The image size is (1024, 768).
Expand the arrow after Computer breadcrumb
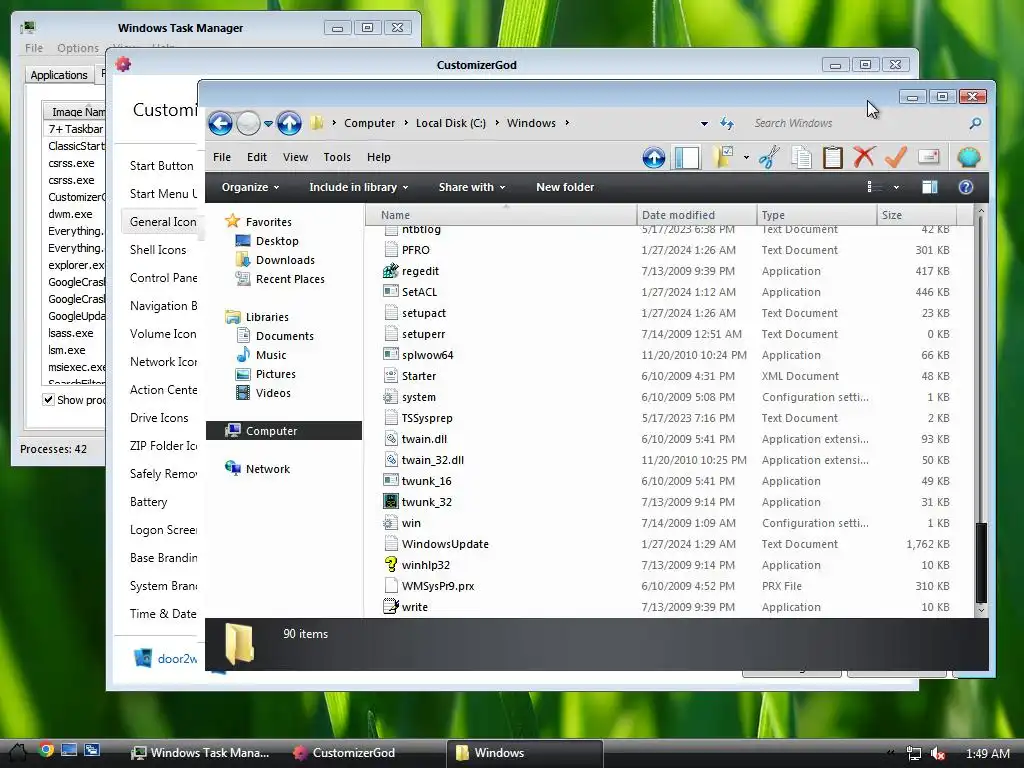[406, 123]
